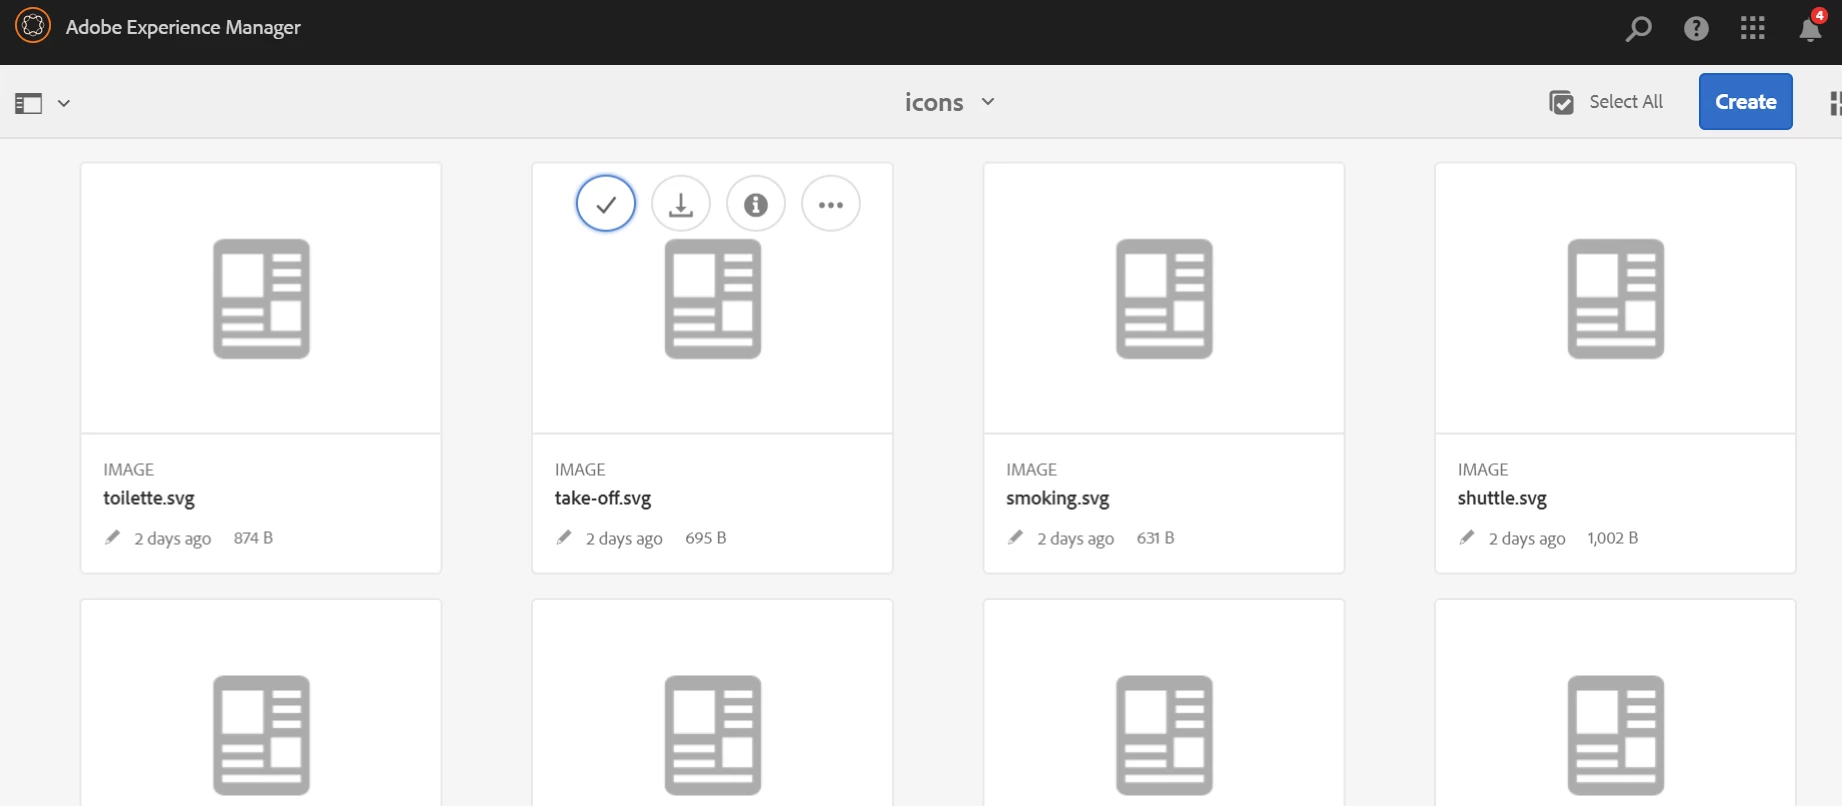Open the Help question mark icon

click(1696, 29)
